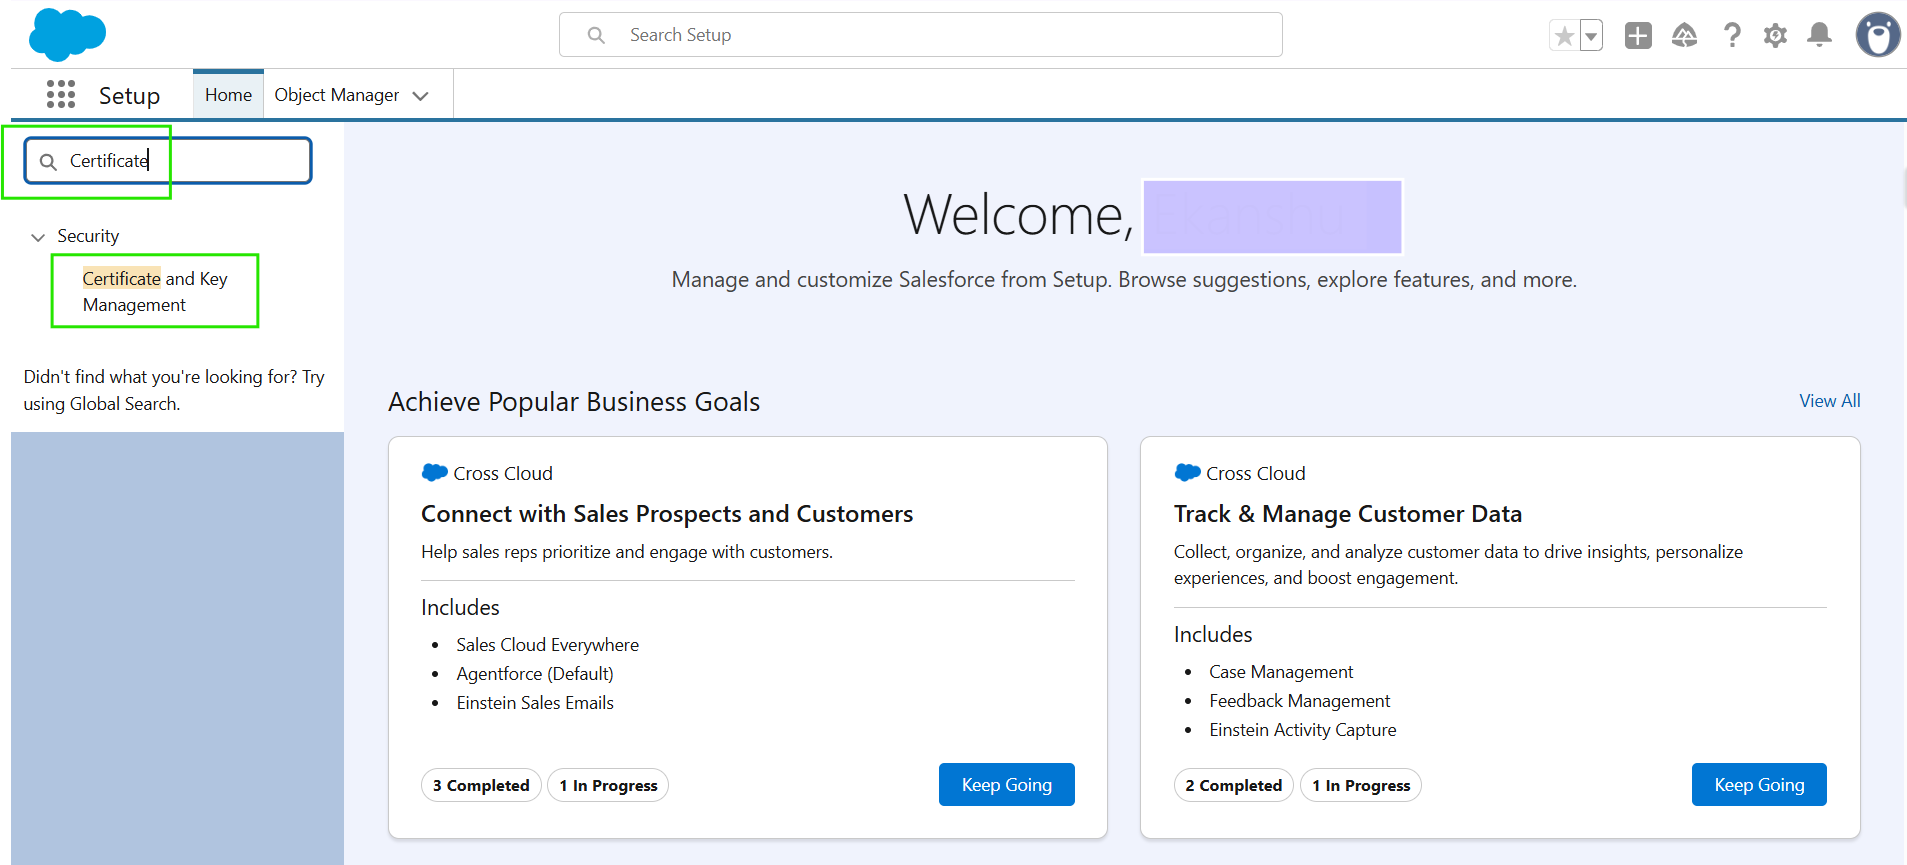Image resolution: width=1907 pixels, height=865 pixels.
Task: Click Keep Going on Connect with Sales Prospects
Action: (1006, 785)
